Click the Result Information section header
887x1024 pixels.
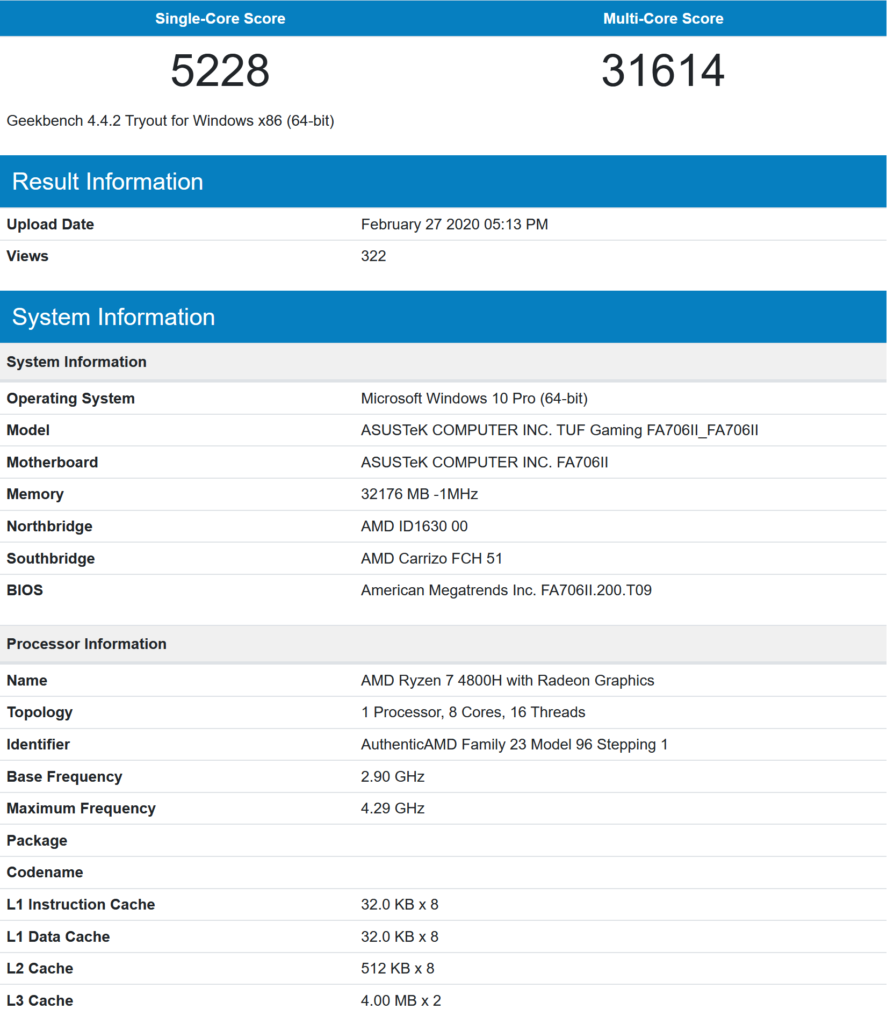[443, 182]
